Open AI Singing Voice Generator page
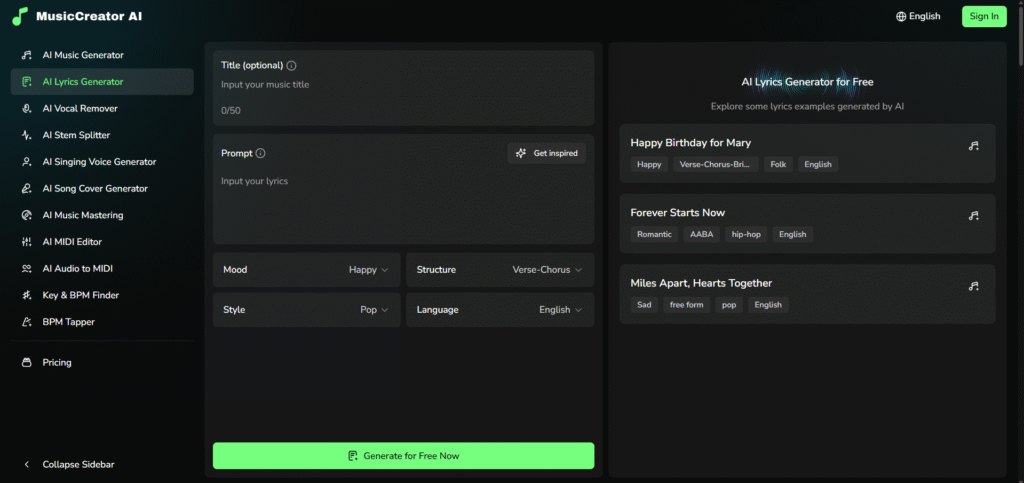 point(102,162)
